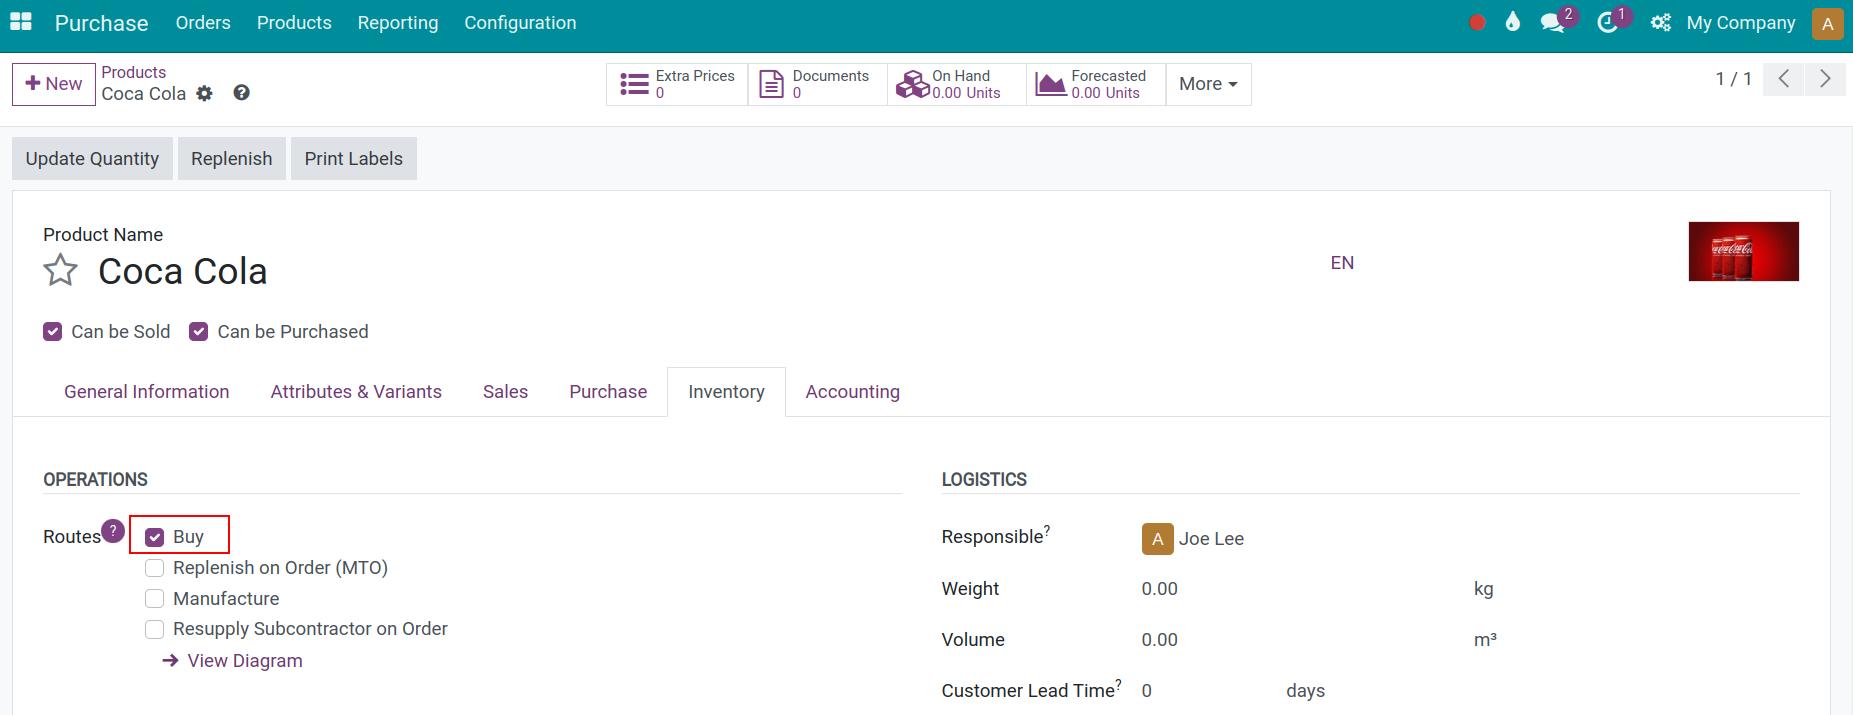
Task: Click the My Company switcher
Action: coord(1741,23)
